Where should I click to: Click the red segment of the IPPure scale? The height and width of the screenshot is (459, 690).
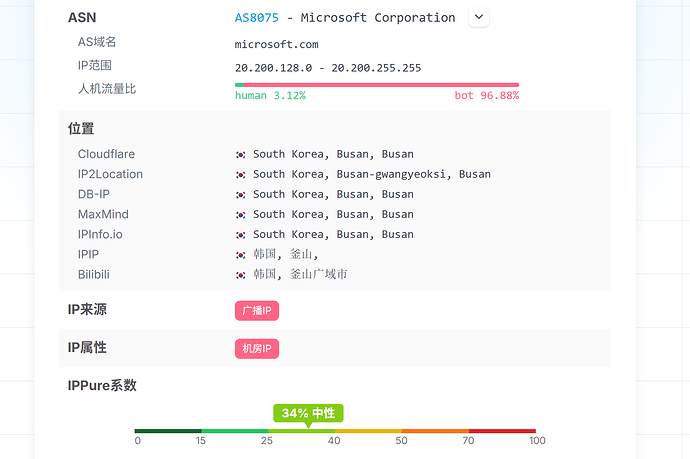(x=503, y=431)
